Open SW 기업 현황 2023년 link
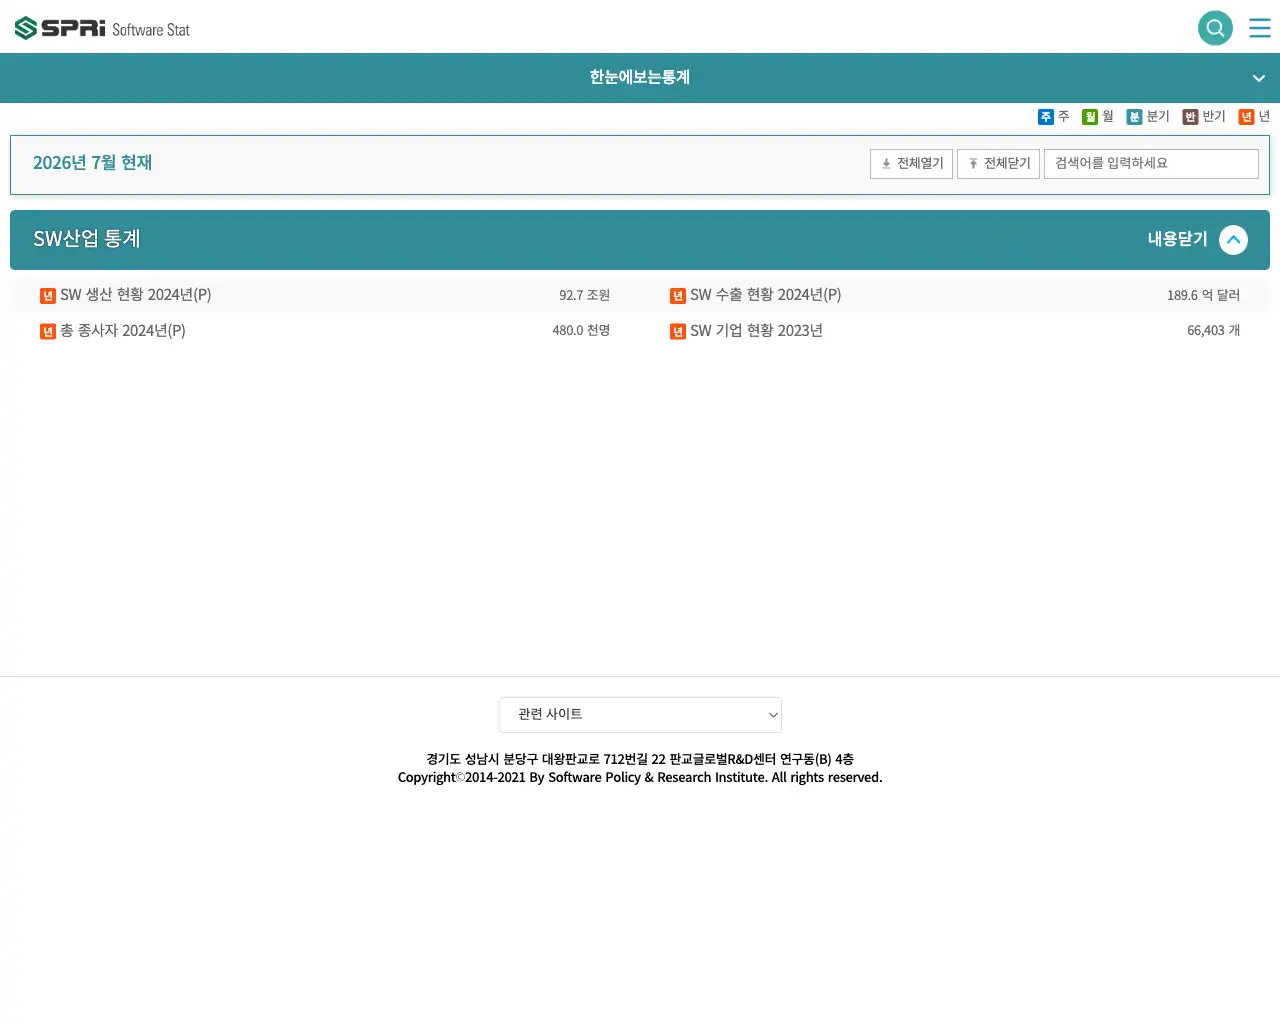The width and height of the screenshot is (1280, 1024). click(756, 331)
